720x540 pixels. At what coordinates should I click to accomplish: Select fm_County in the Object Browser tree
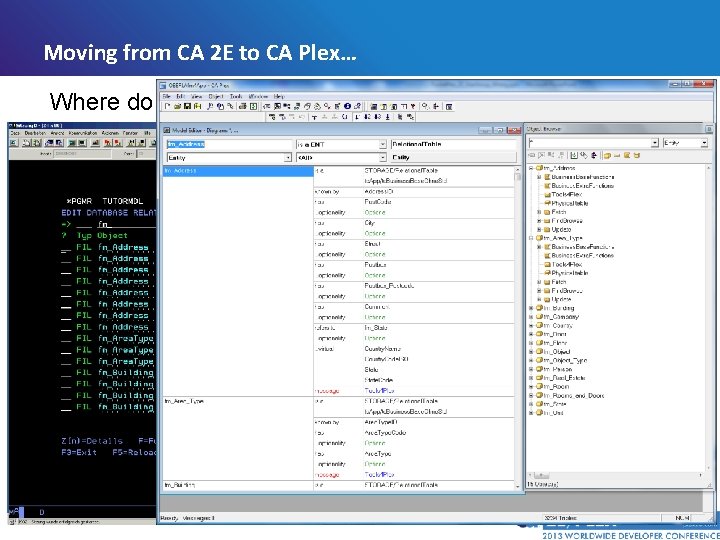pos(558,326)
